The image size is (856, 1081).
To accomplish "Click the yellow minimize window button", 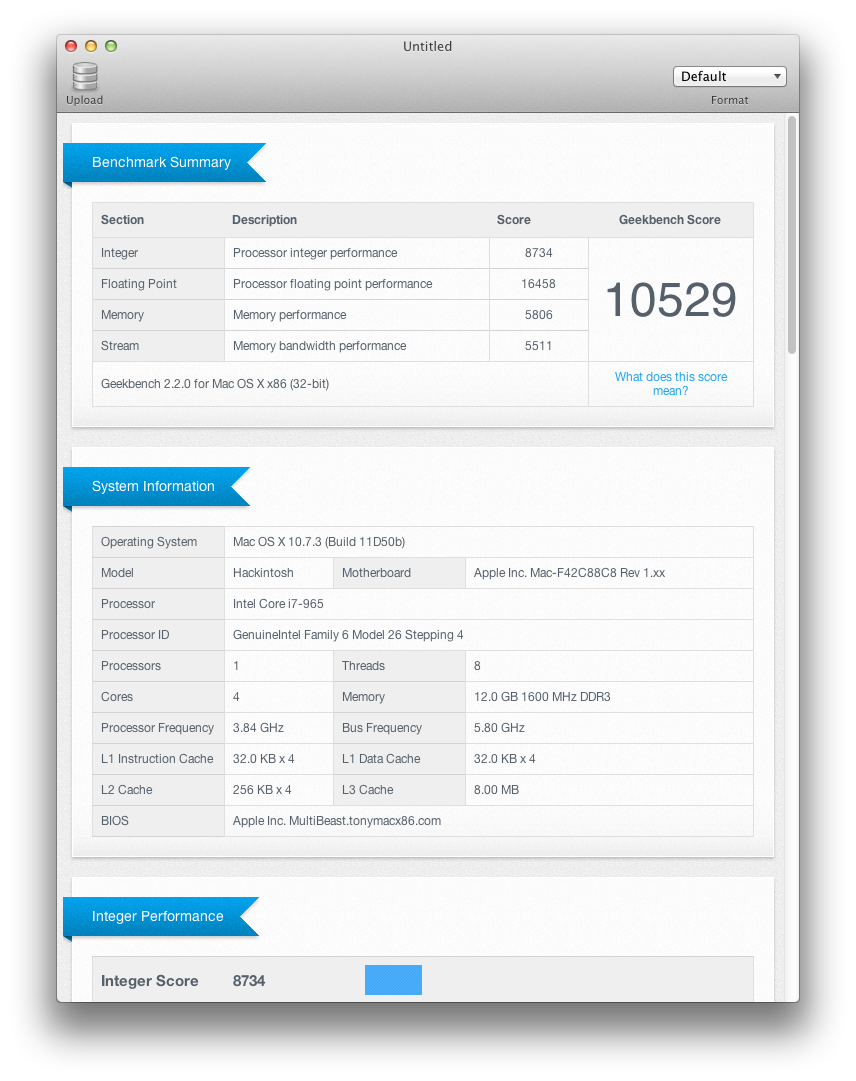I will (91, 46).
